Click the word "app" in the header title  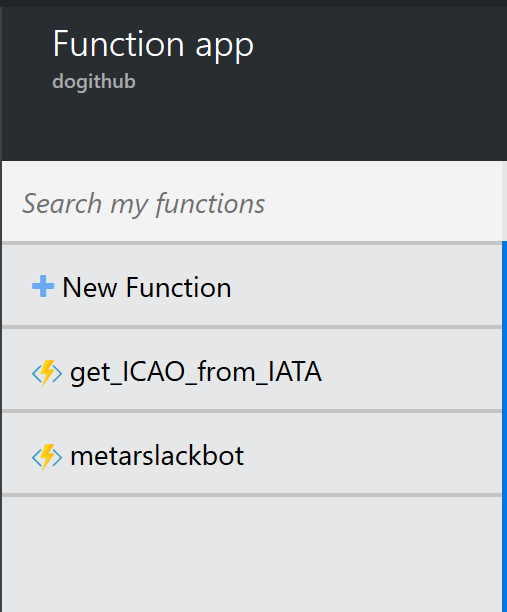point(224,47)
